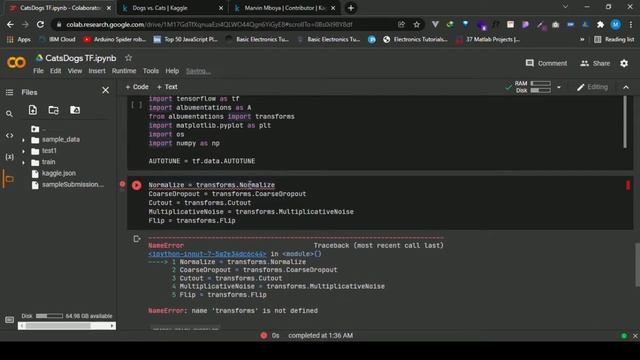Click the browser reload button
Screen dimensions: 640x360
click(x=40, y=24)
